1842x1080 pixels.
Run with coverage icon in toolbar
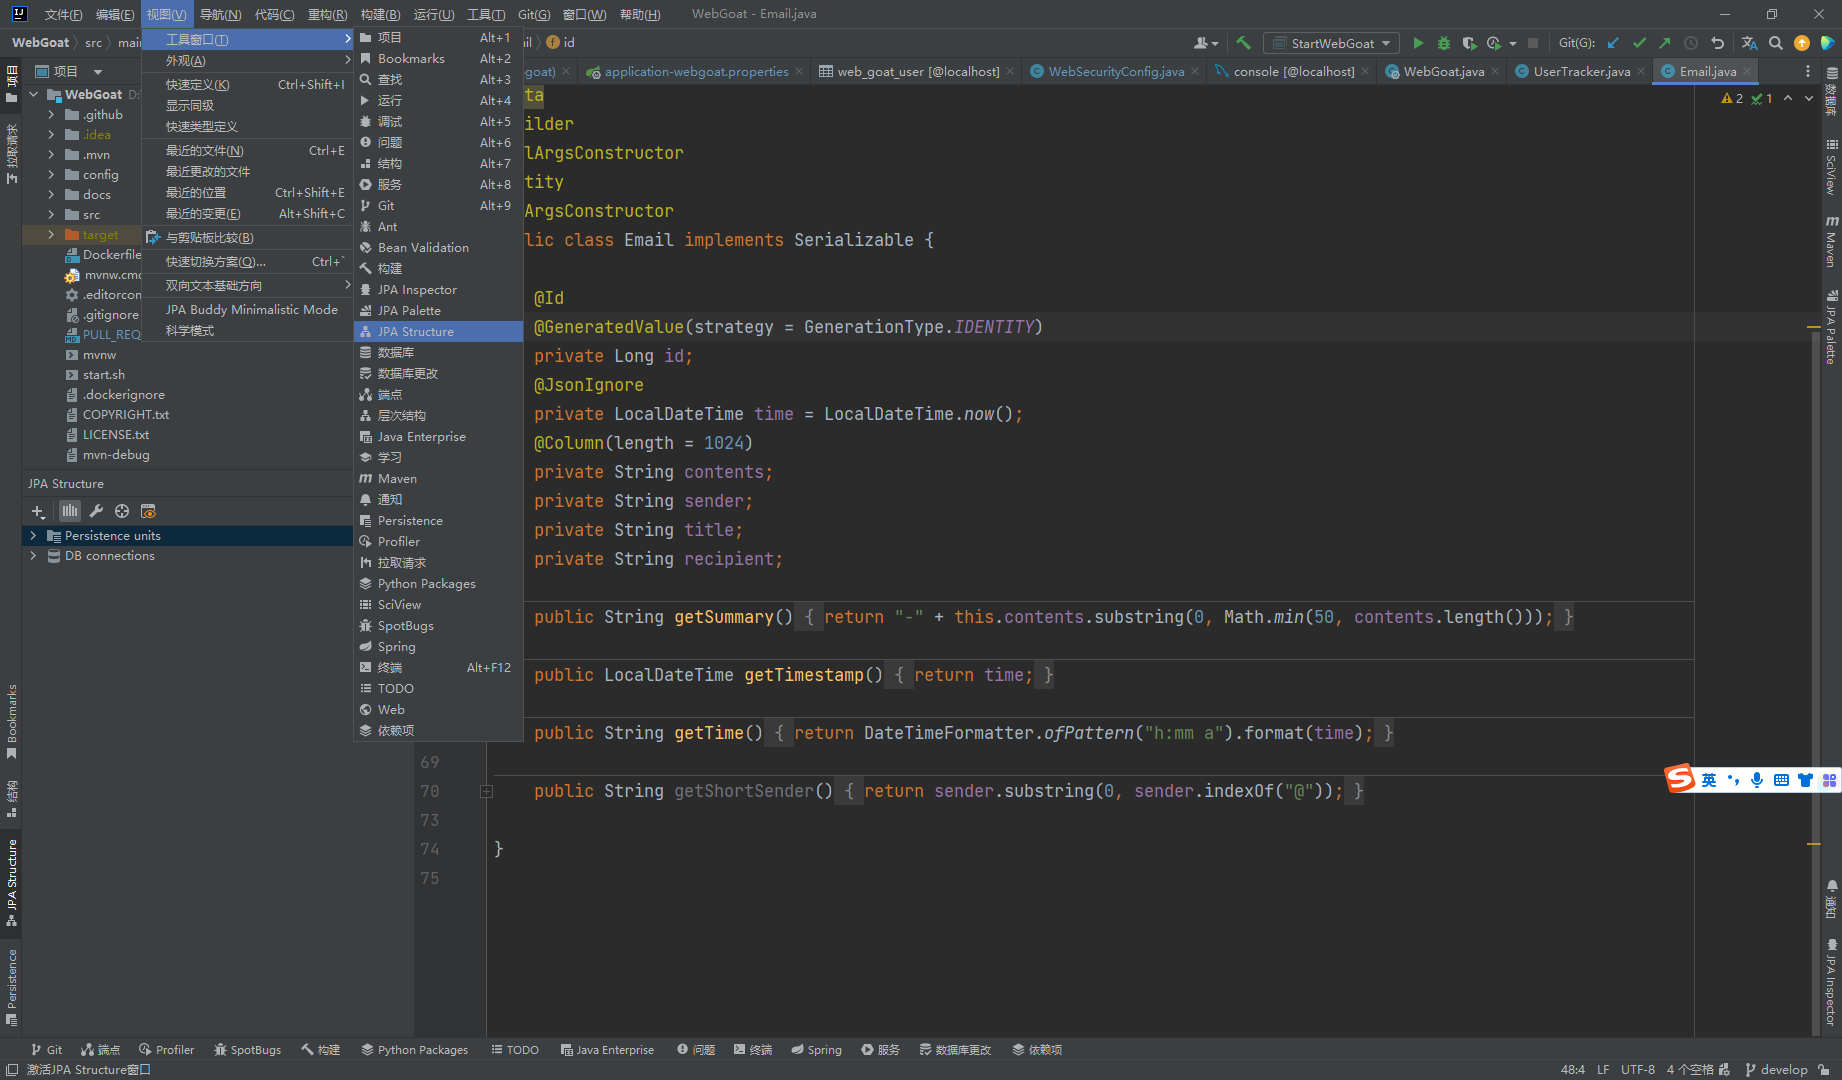pyautogui.click(x=1469, y=43)
